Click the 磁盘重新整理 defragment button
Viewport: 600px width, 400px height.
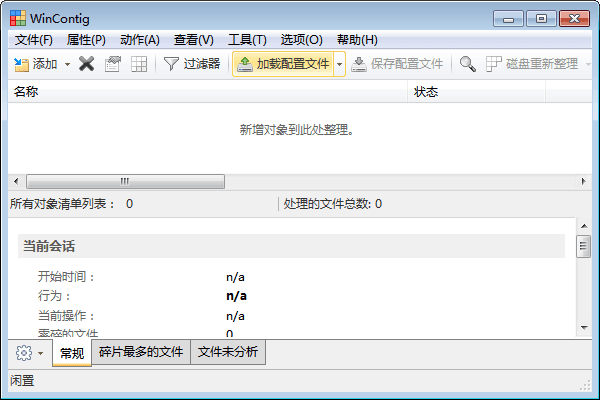(x=532, y=64)
